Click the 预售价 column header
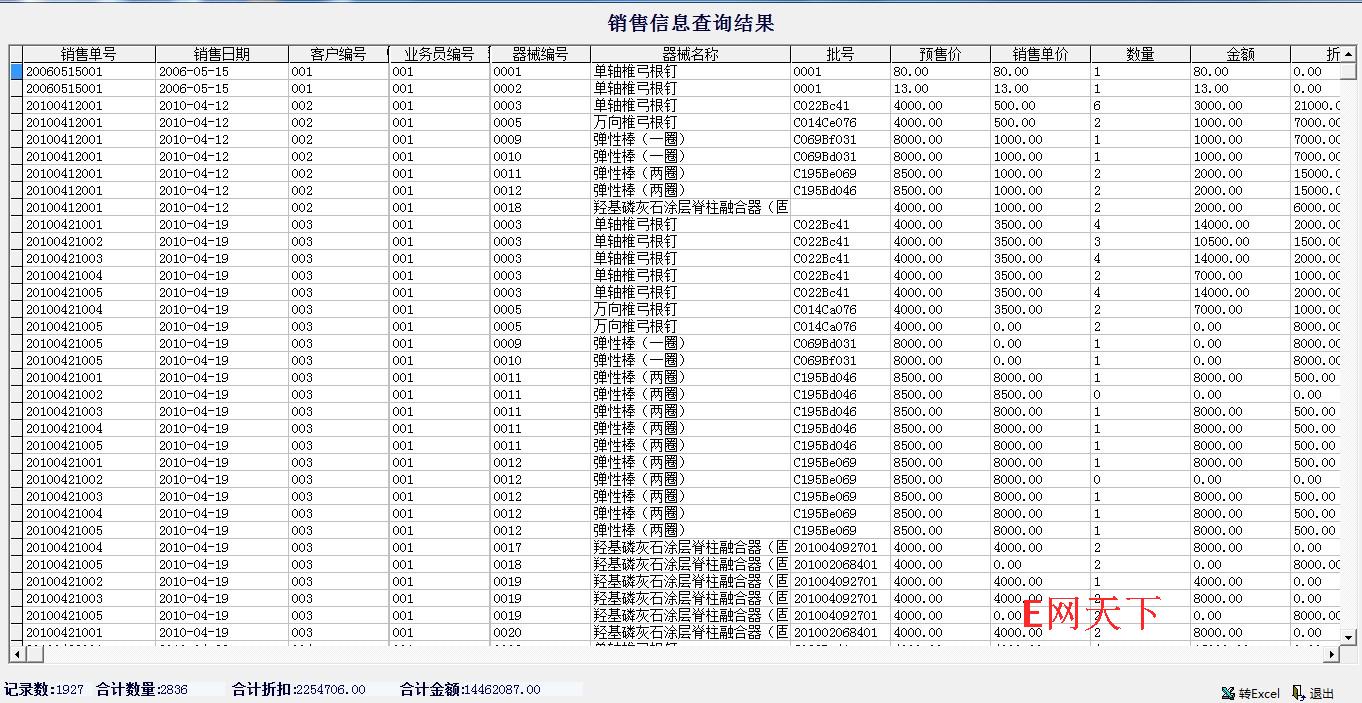Image resolution: width=1362 pixels, height=703 pixels. pos(940,54)
